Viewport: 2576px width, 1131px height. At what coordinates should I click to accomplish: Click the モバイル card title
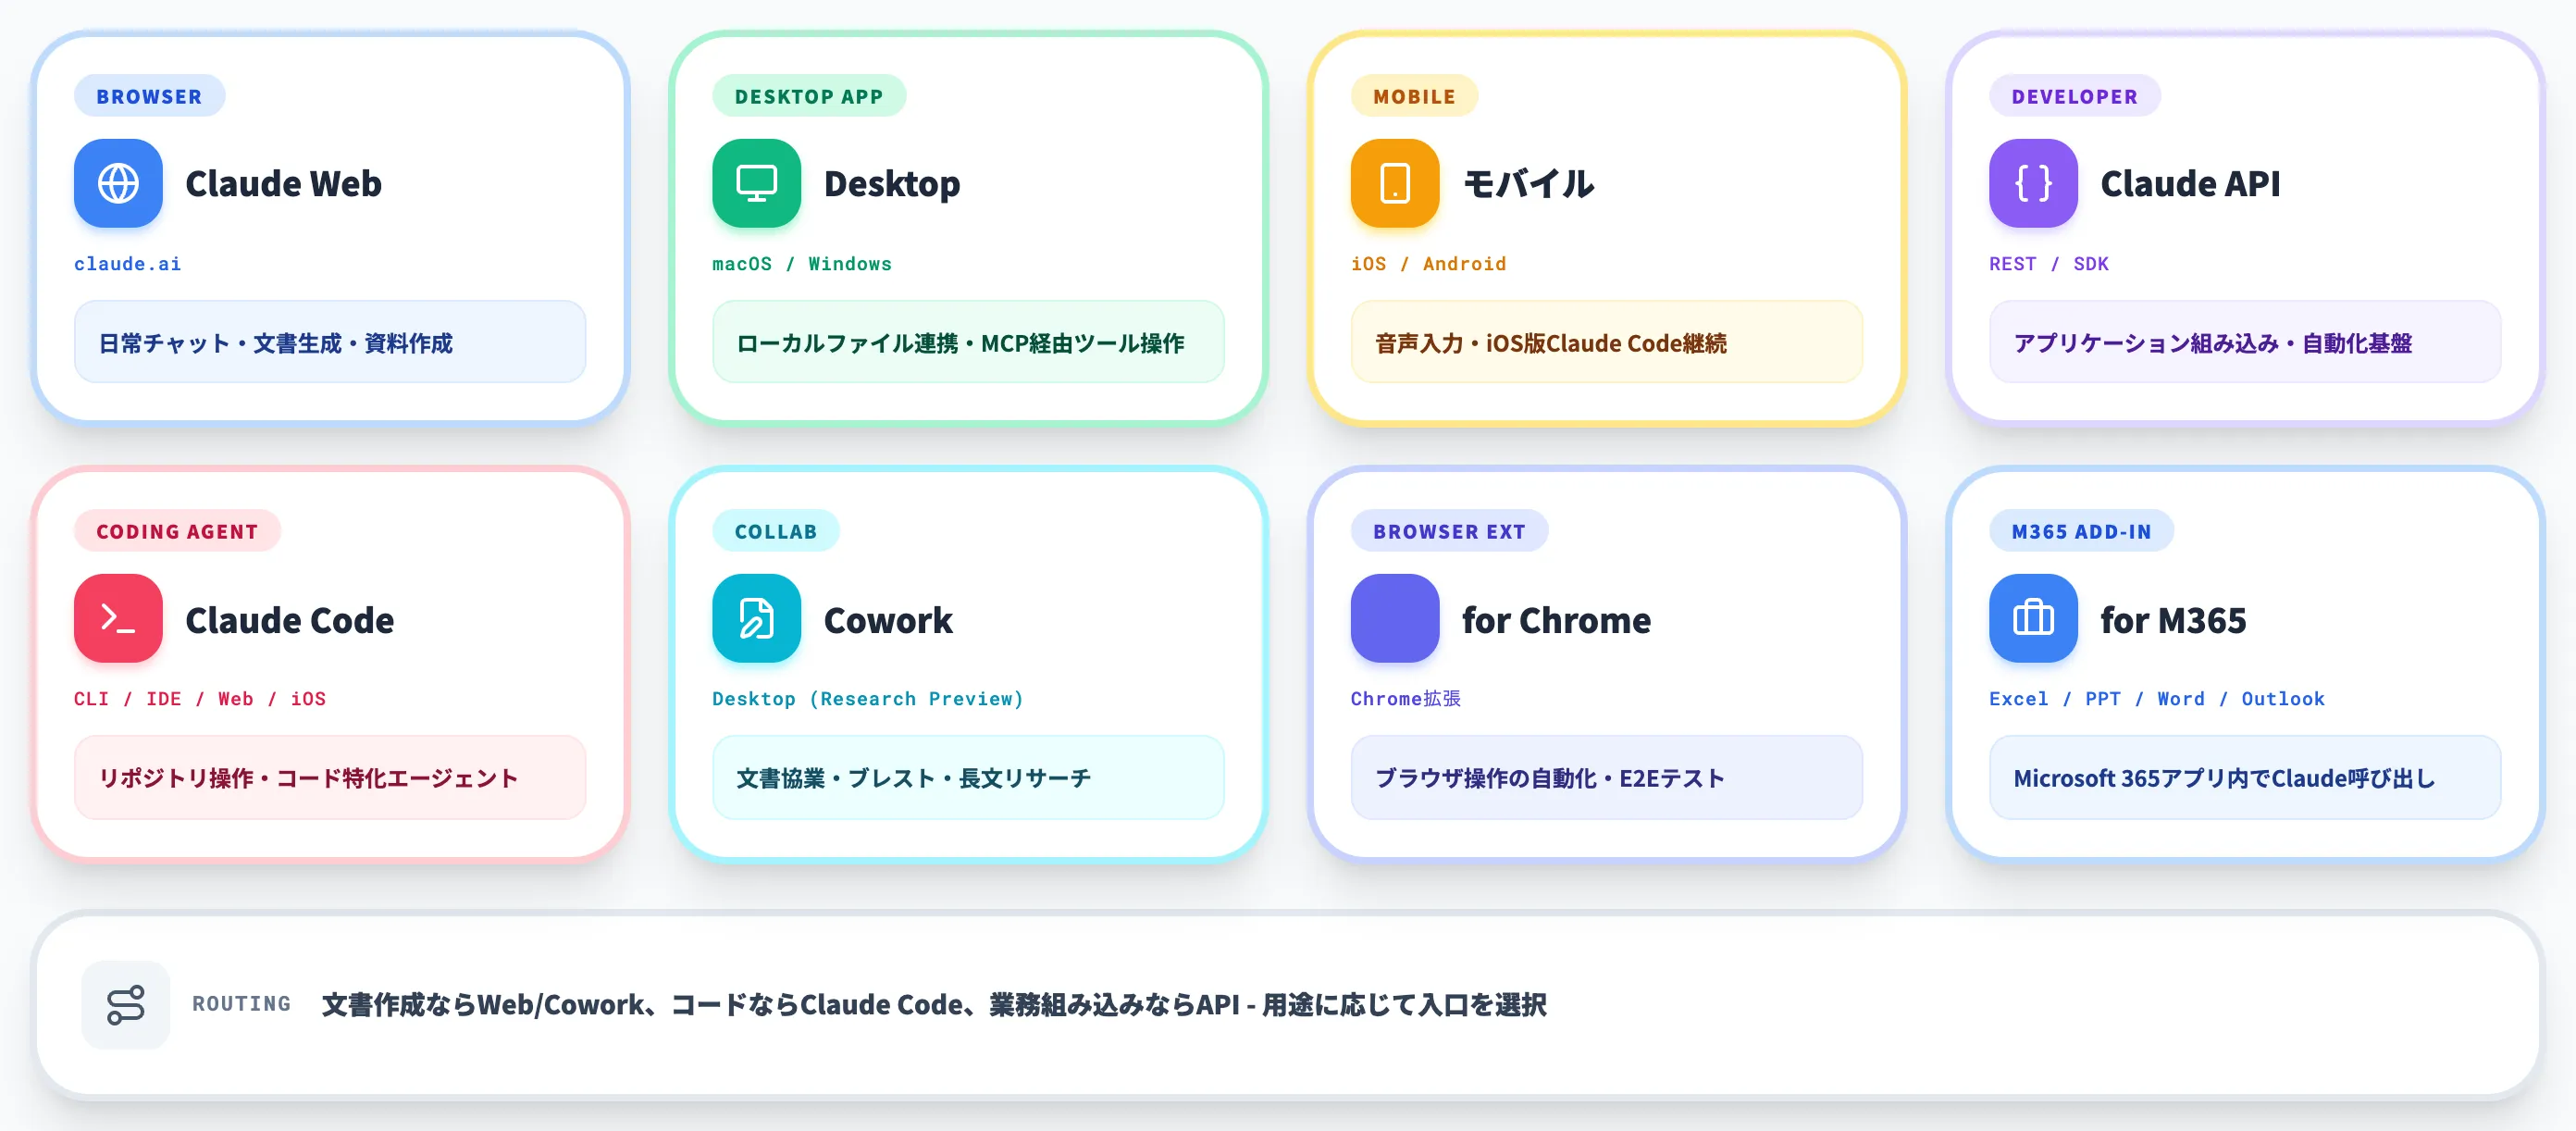[x=1528, y=184]
